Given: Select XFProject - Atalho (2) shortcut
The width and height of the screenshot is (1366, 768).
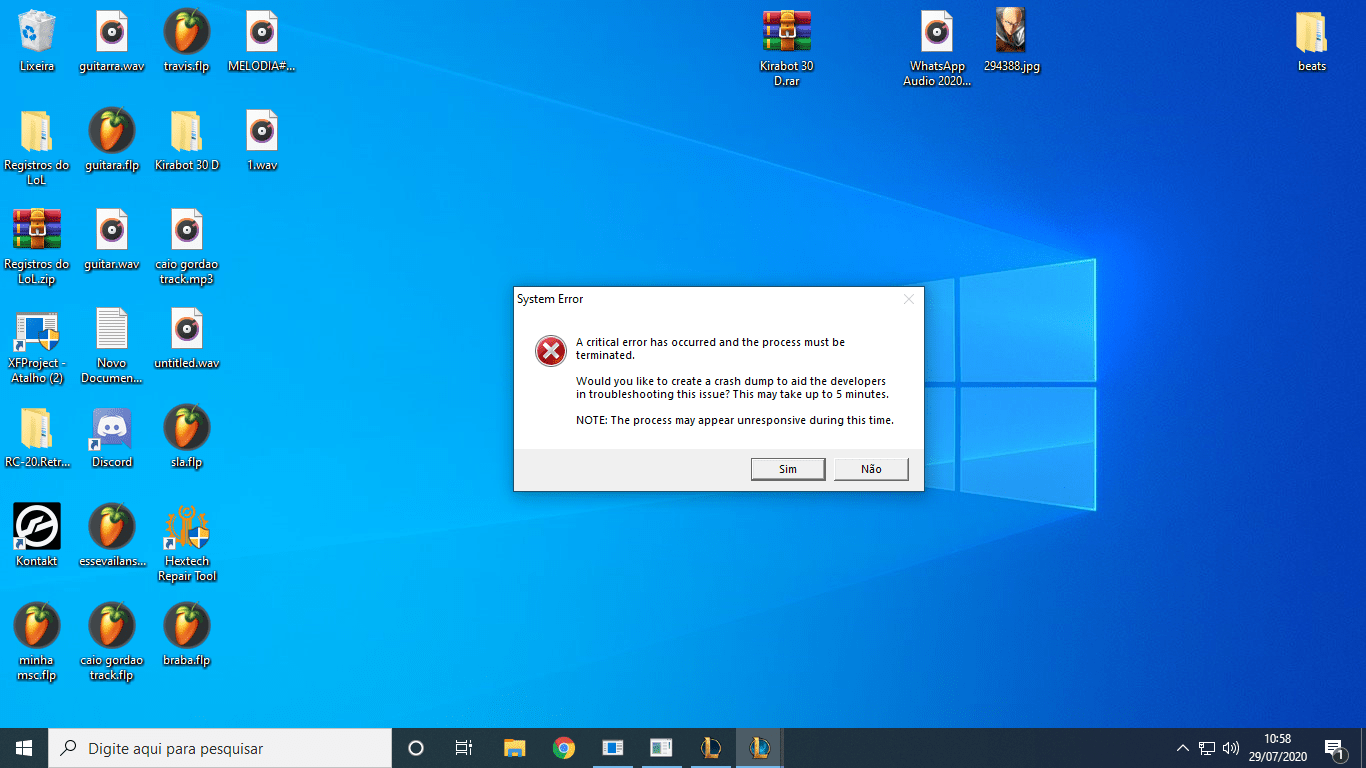Looking at the screenshot, I should coord(37,345).
